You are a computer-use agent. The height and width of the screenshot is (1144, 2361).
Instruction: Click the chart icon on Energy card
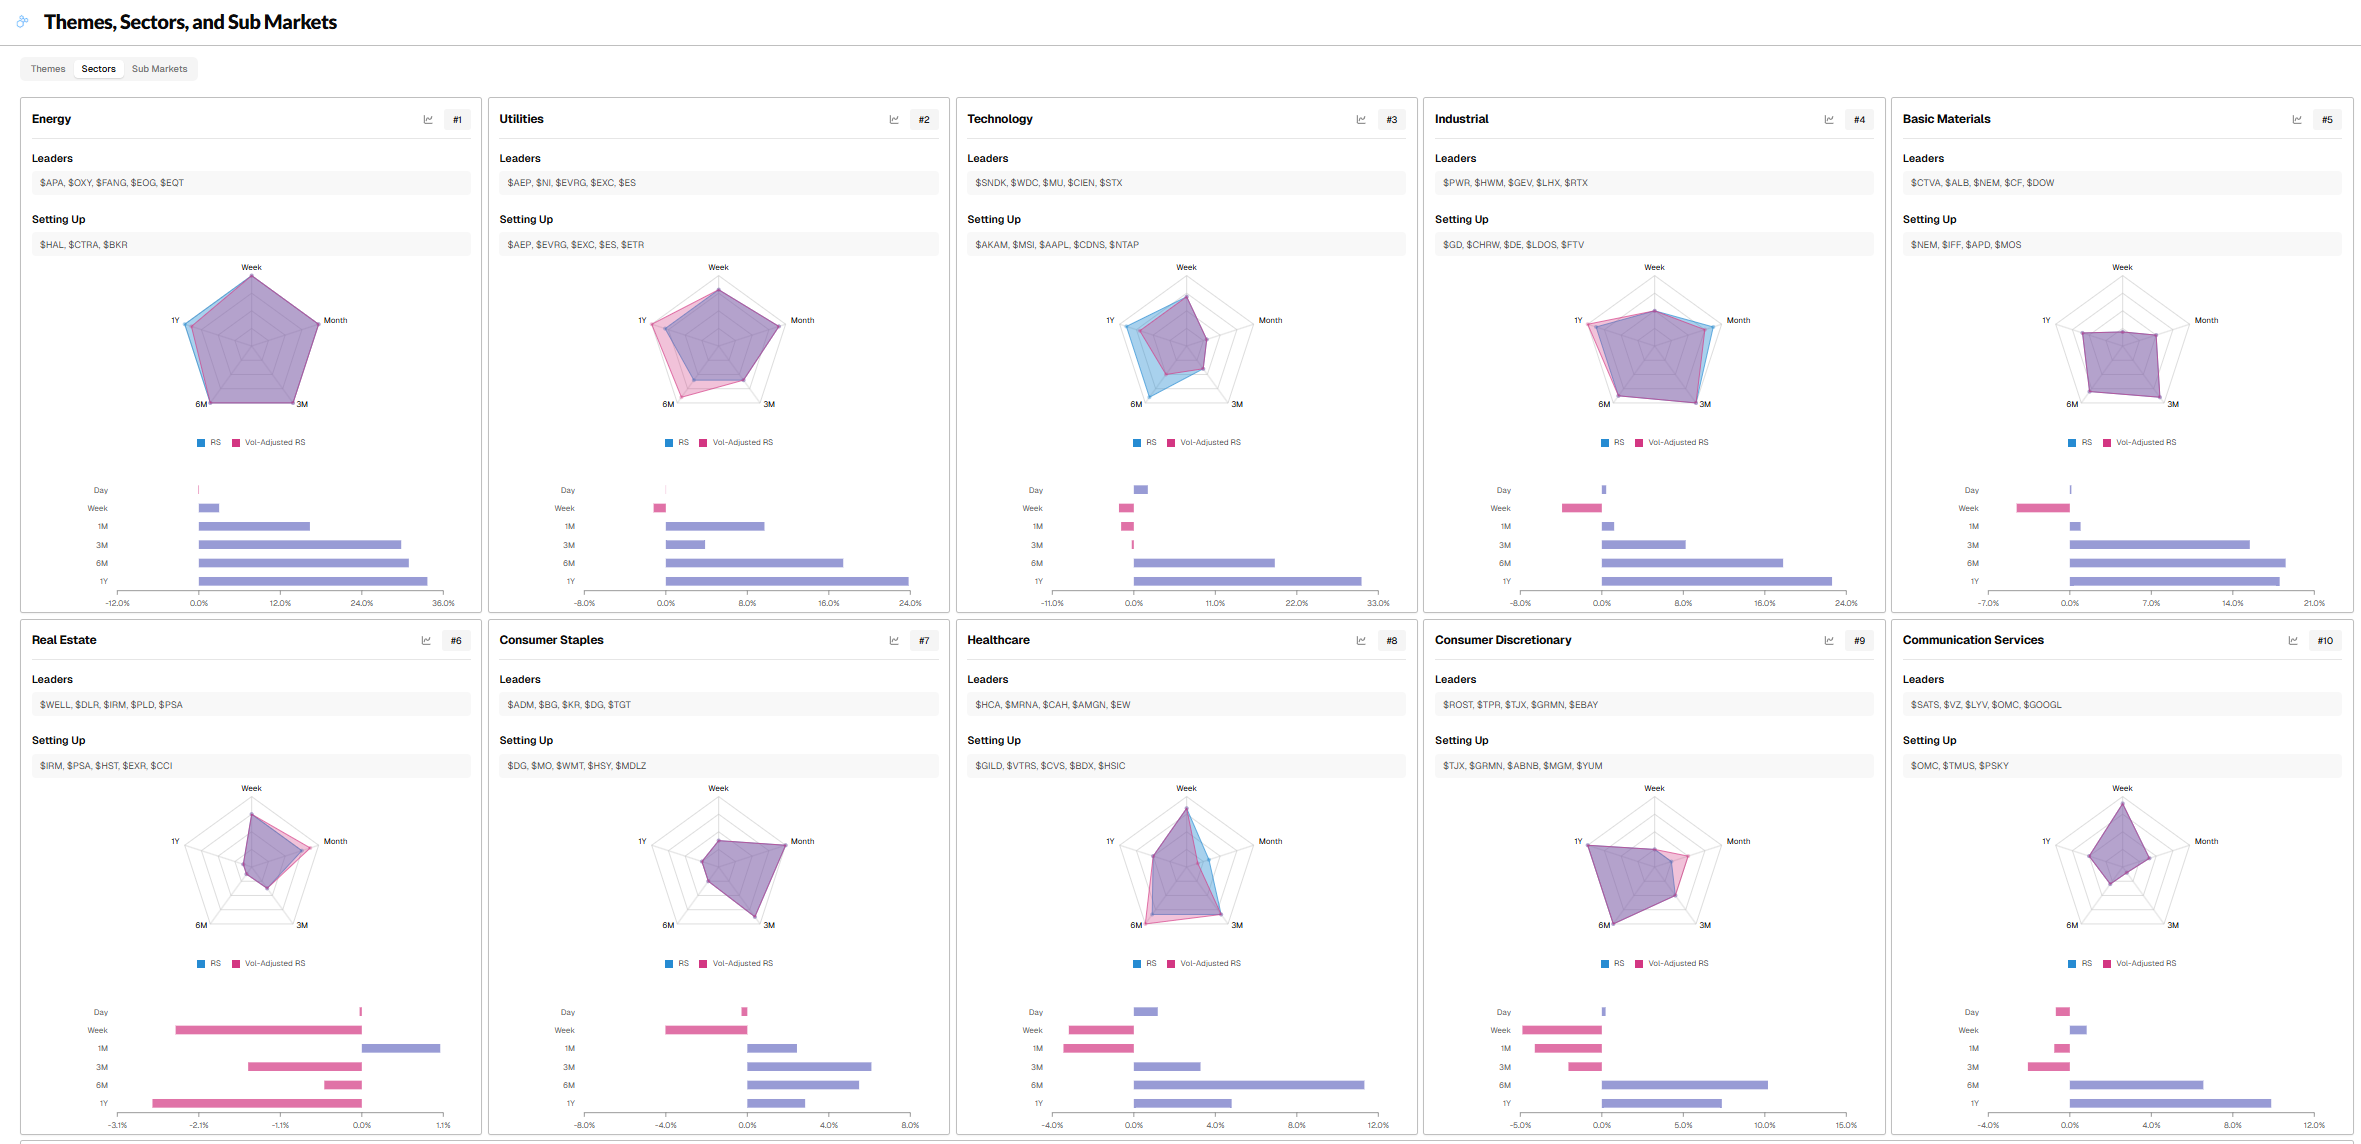click(428, 120)
